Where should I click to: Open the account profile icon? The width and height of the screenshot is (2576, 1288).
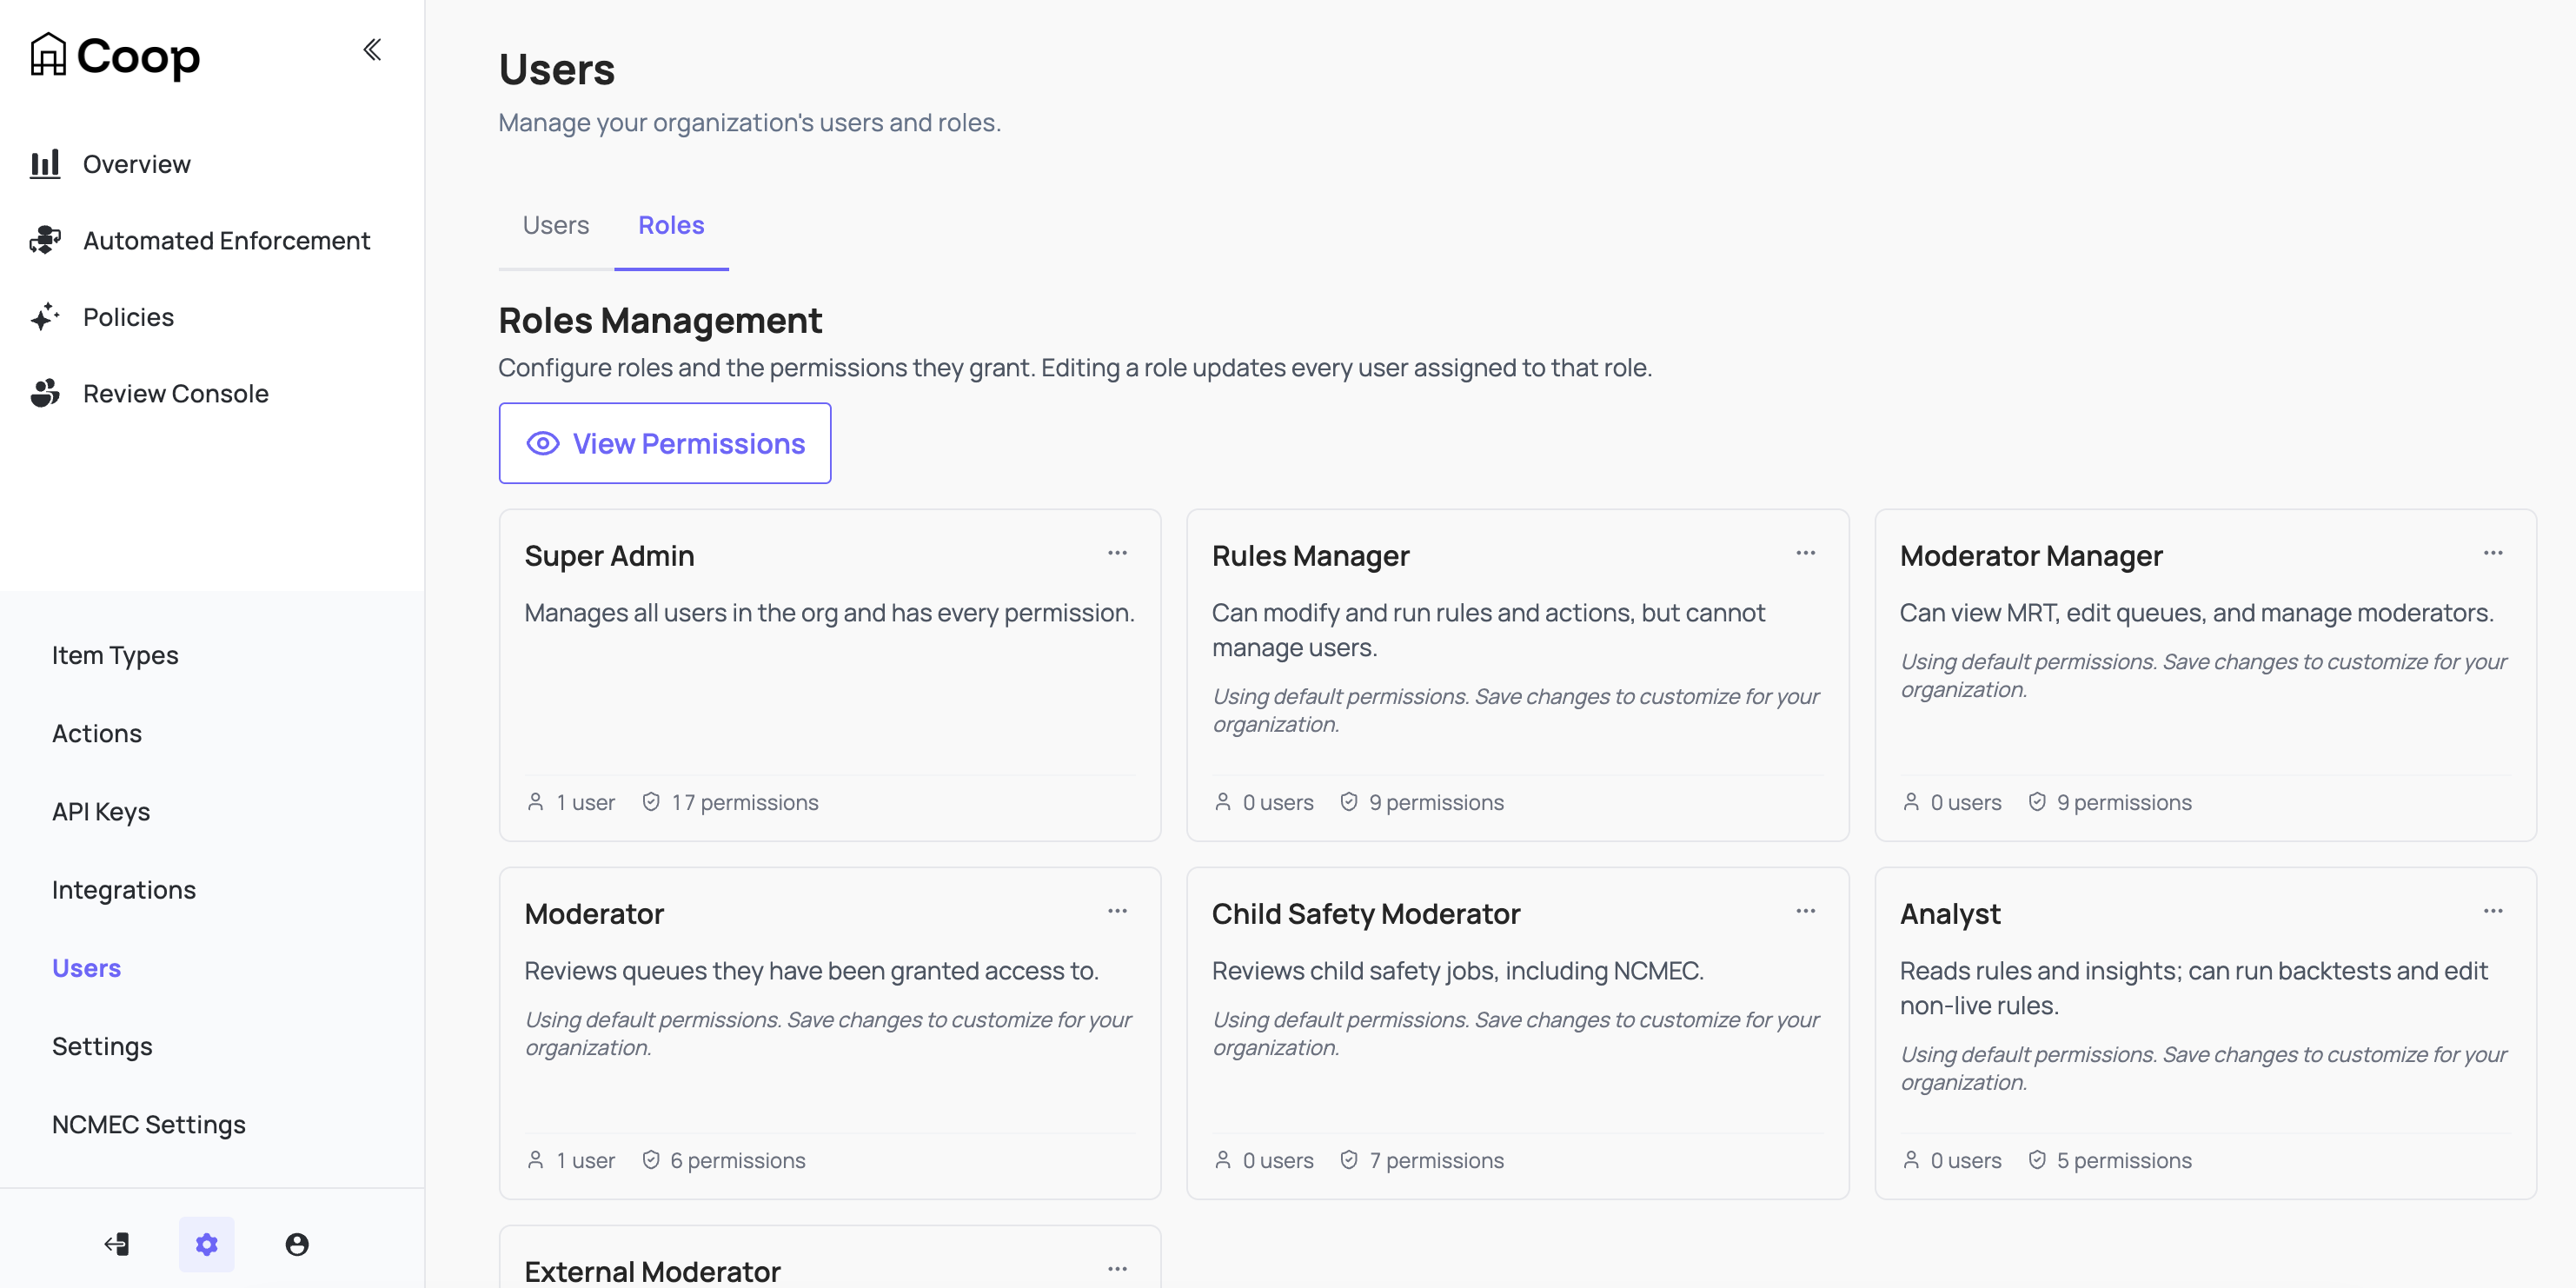coord(297,1244)
